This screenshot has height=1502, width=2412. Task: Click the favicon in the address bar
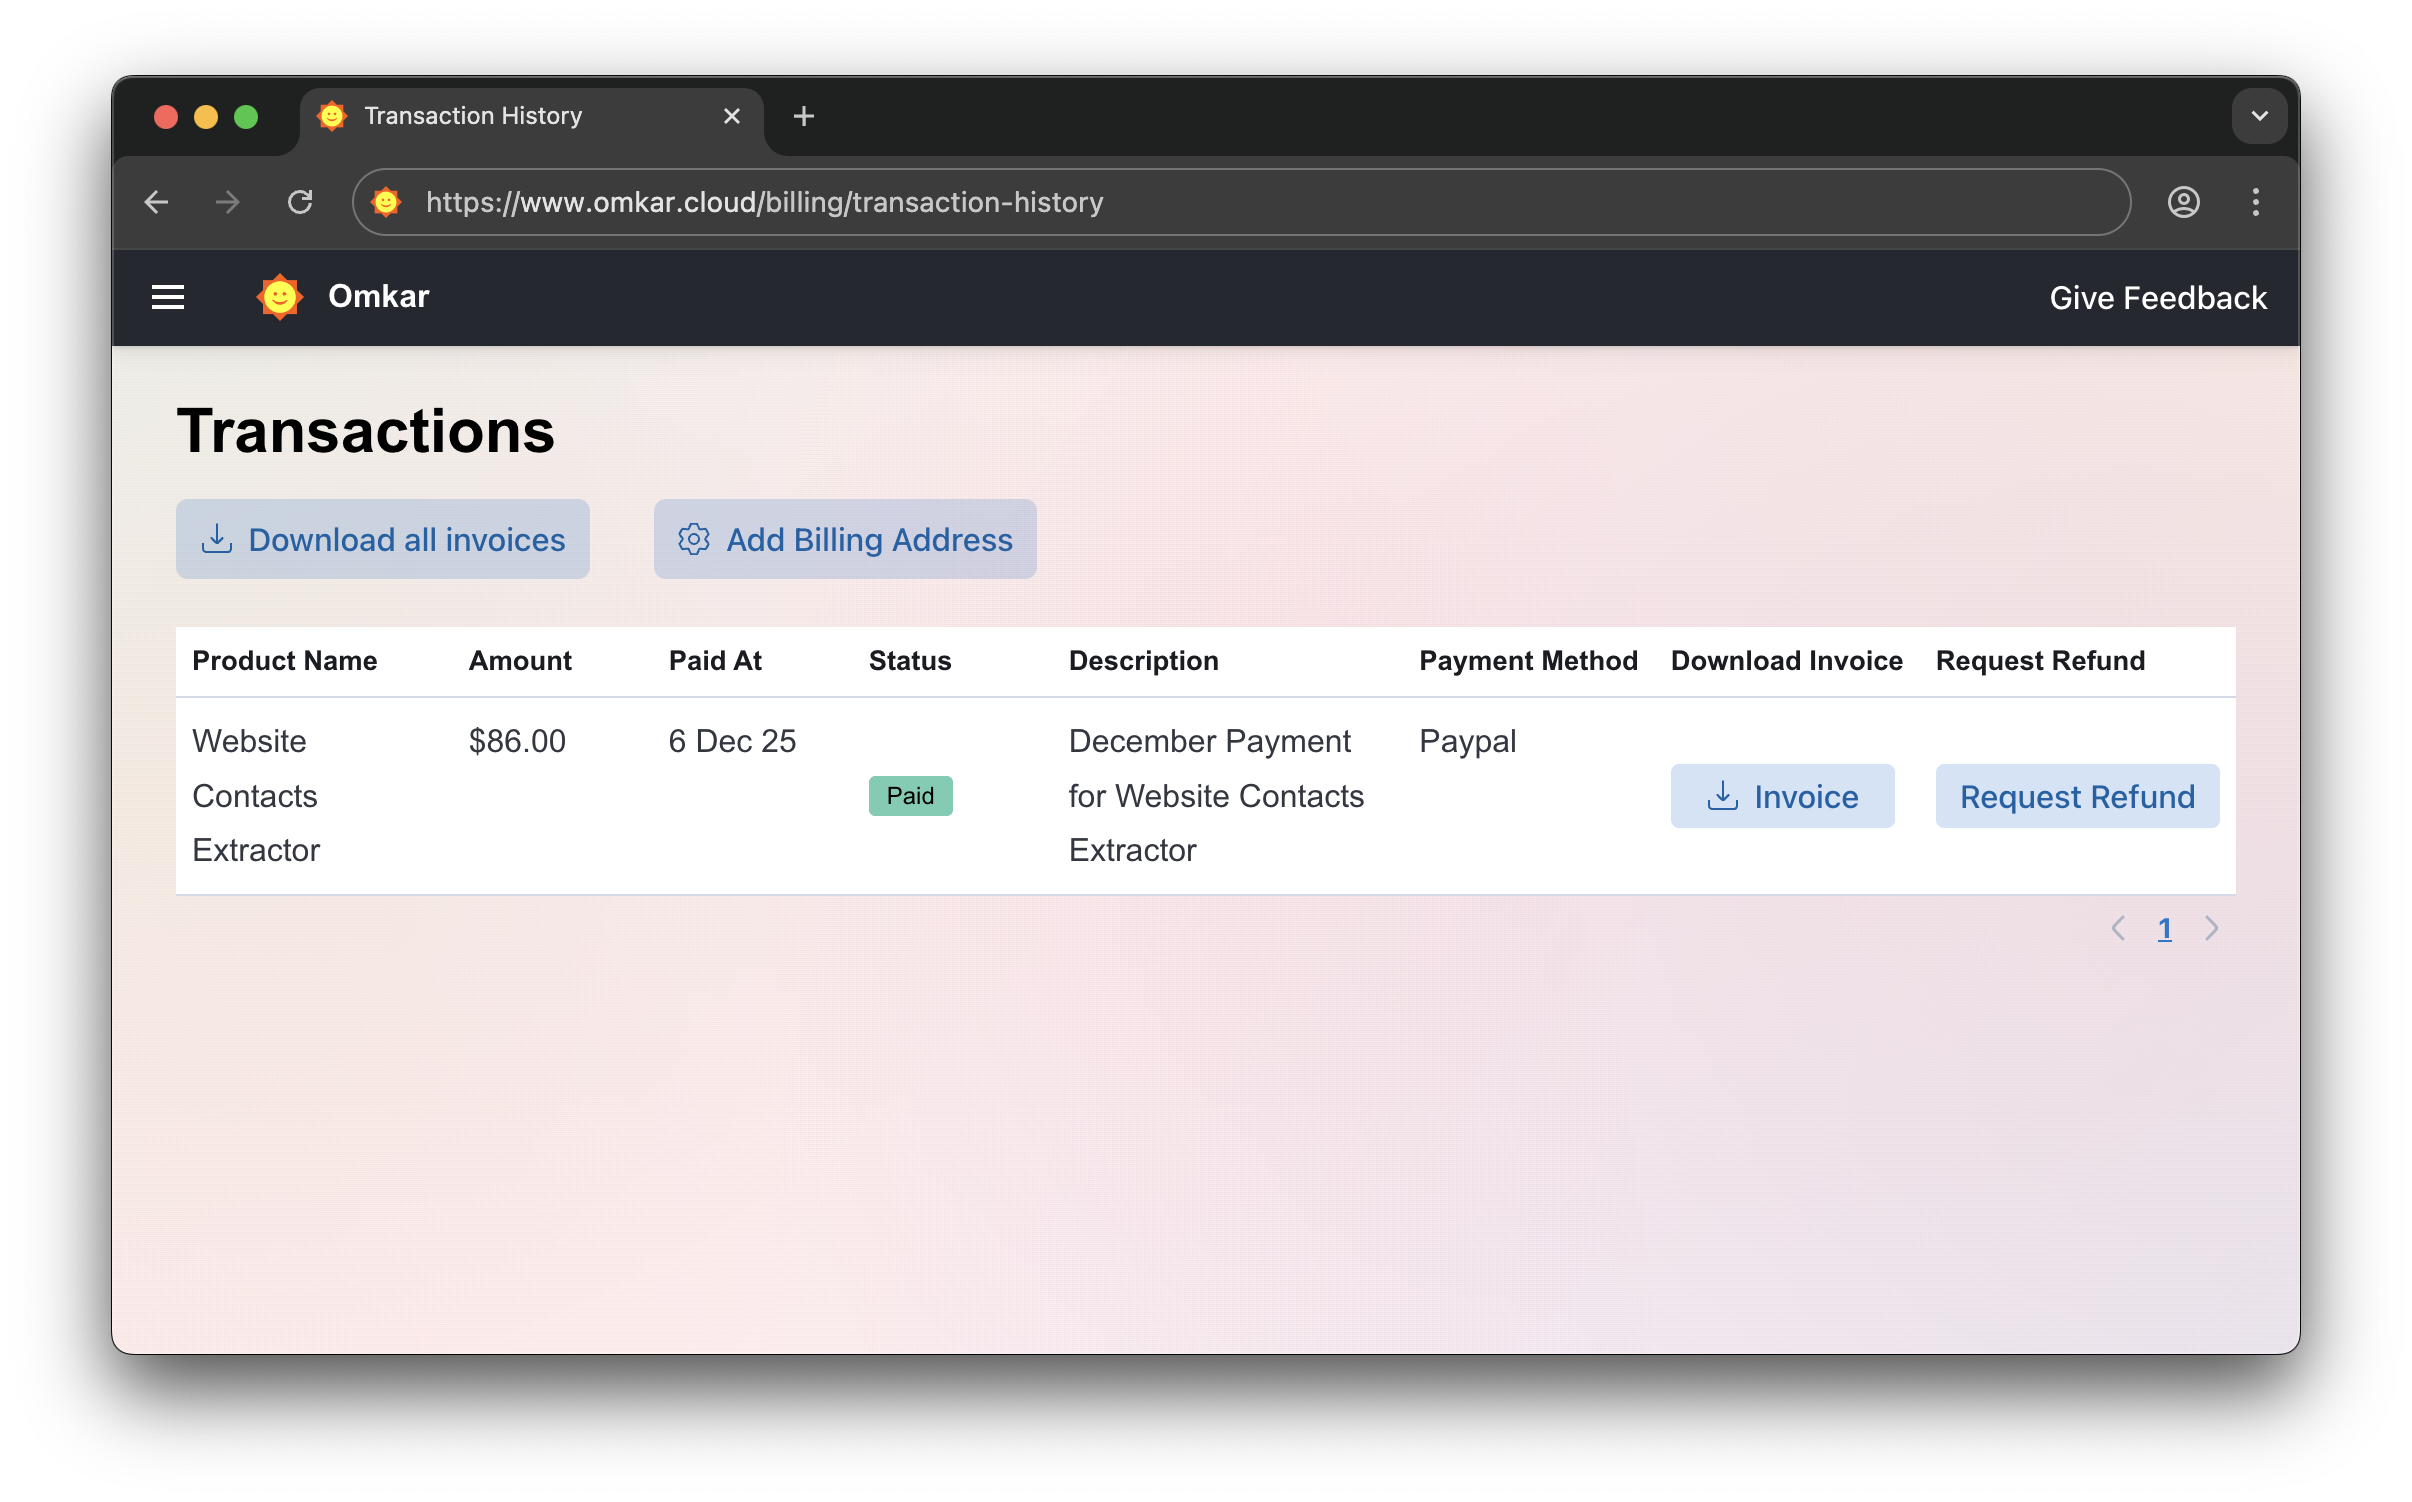388,202
